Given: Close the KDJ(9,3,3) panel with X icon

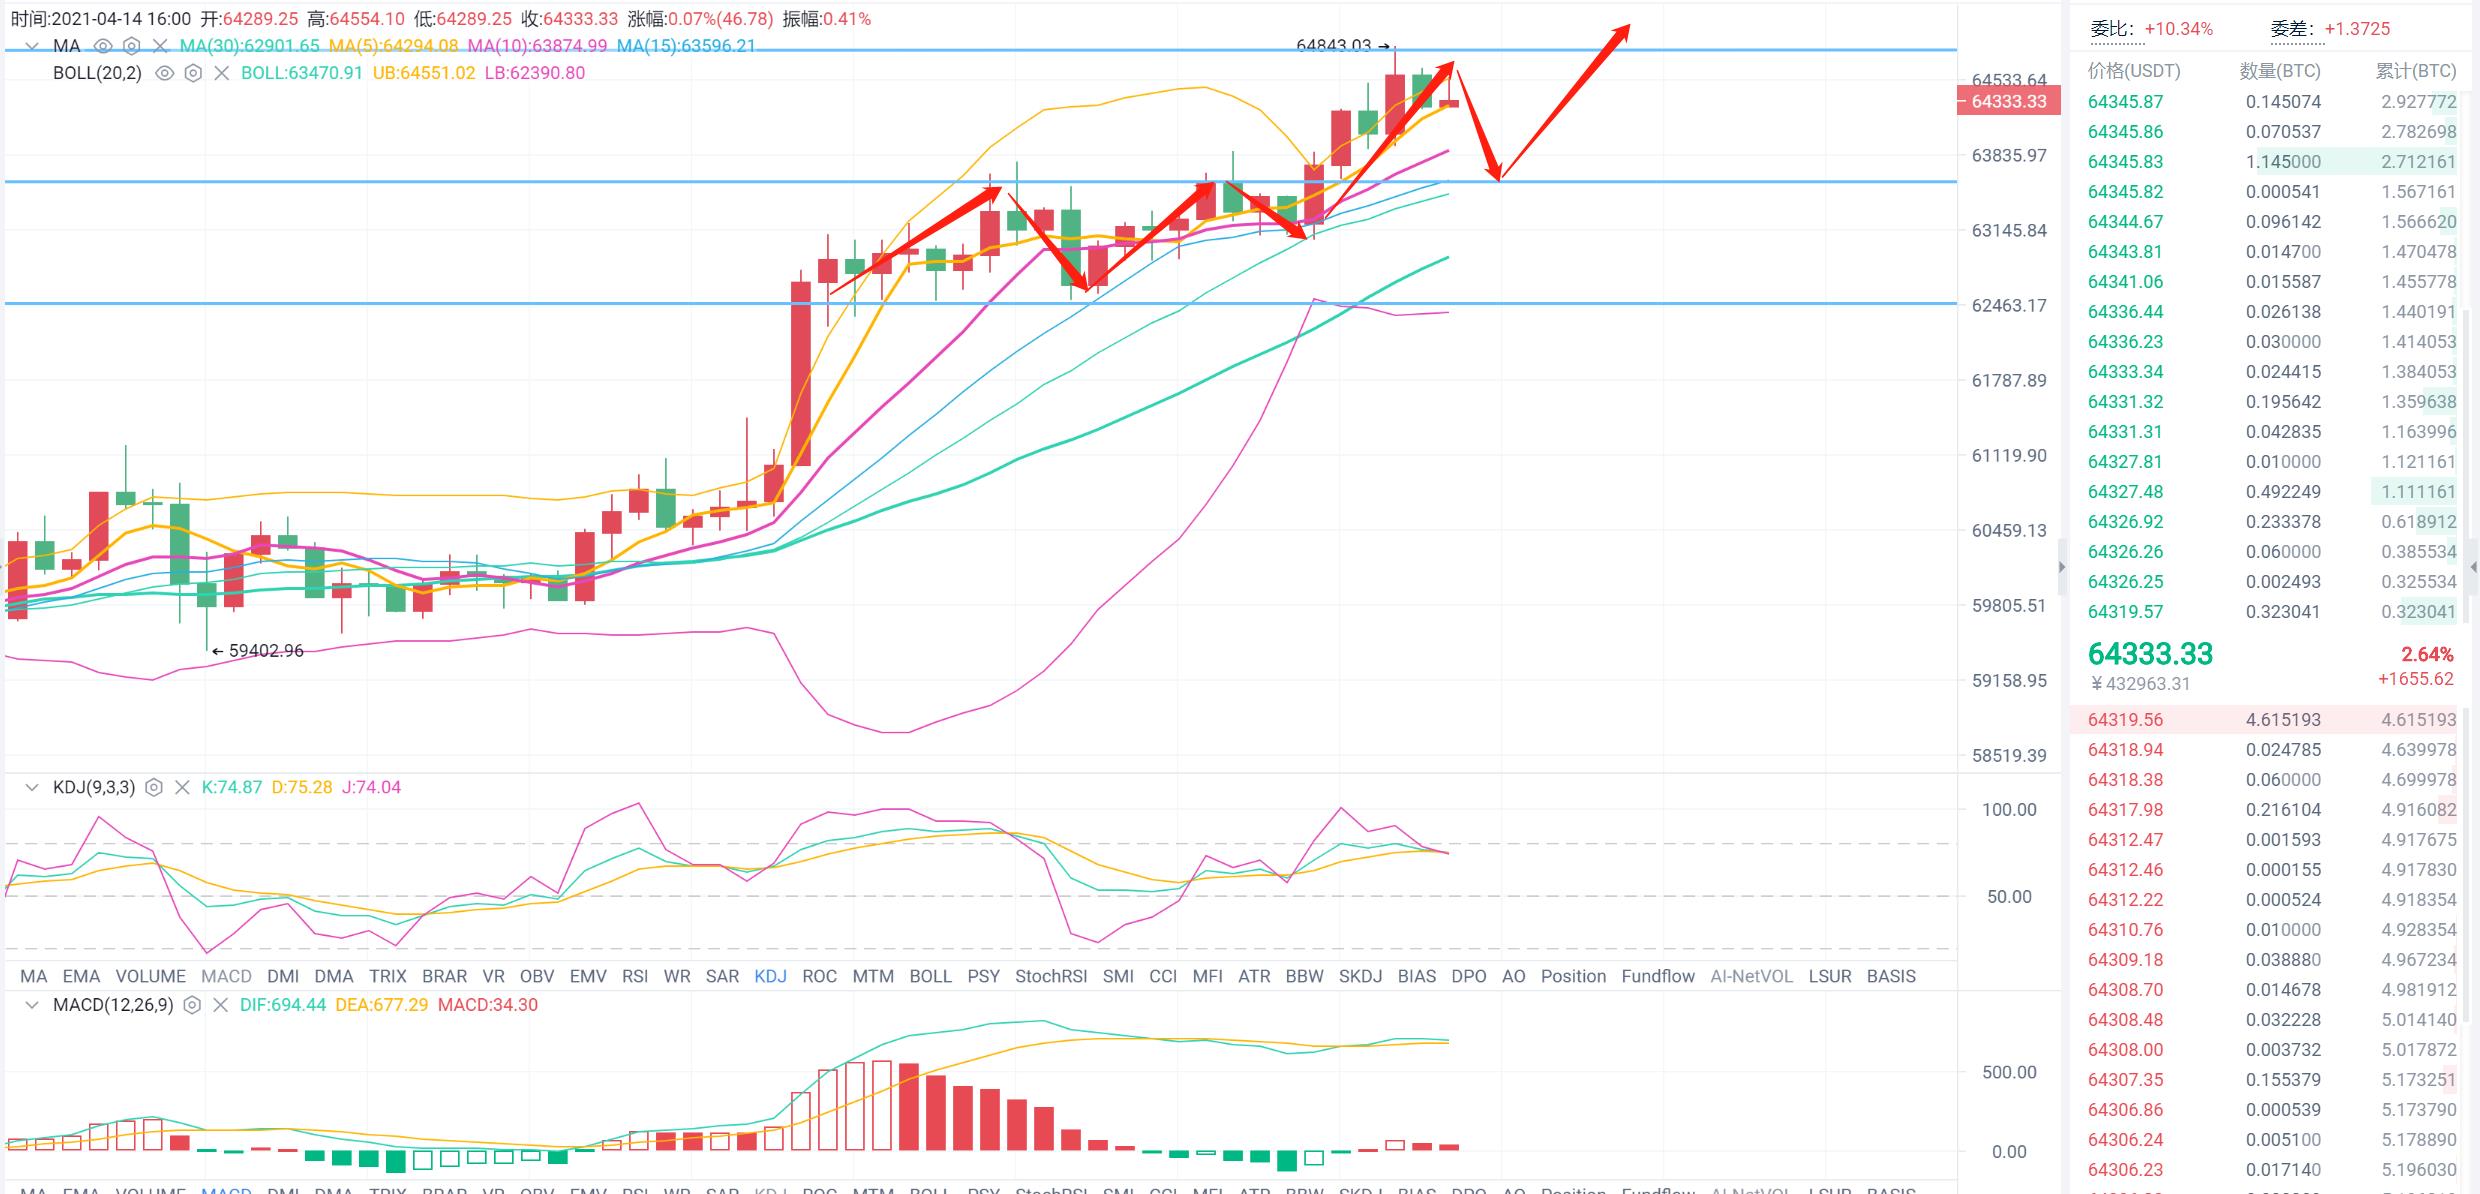Looking at the screenshot, I should [182, 787].
